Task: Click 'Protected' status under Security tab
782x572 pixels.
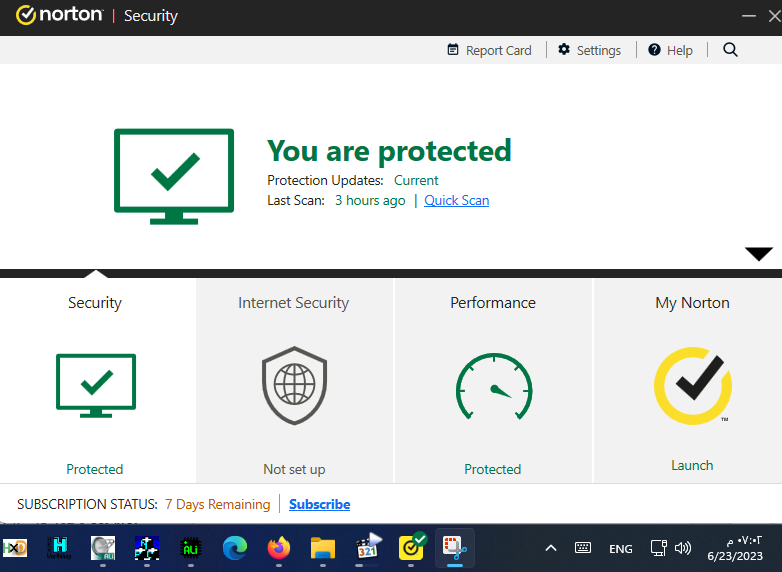Action: pyautogui.click(x=95, y=469)
